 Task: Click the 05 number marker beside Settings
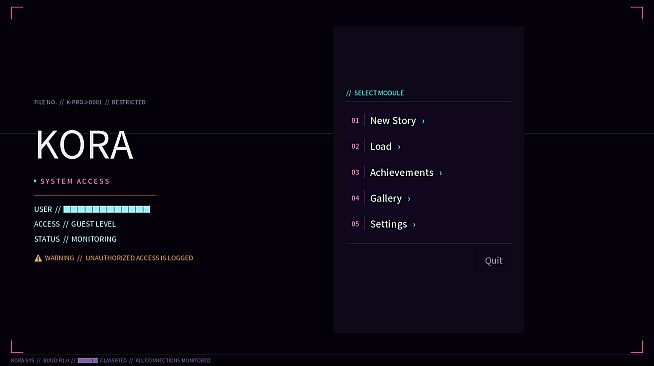pos(355,224)
